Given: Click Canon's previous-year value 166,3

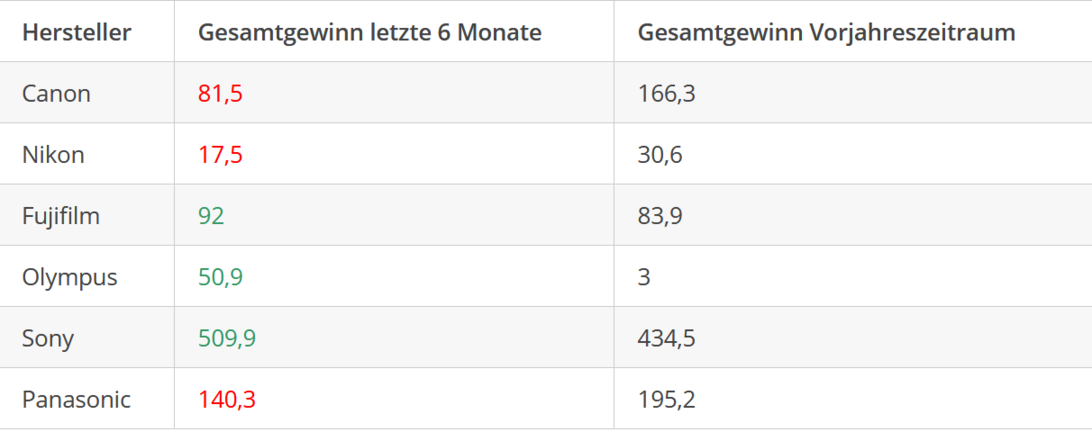Looking at the screenshot, I should [x=666, y=94].
